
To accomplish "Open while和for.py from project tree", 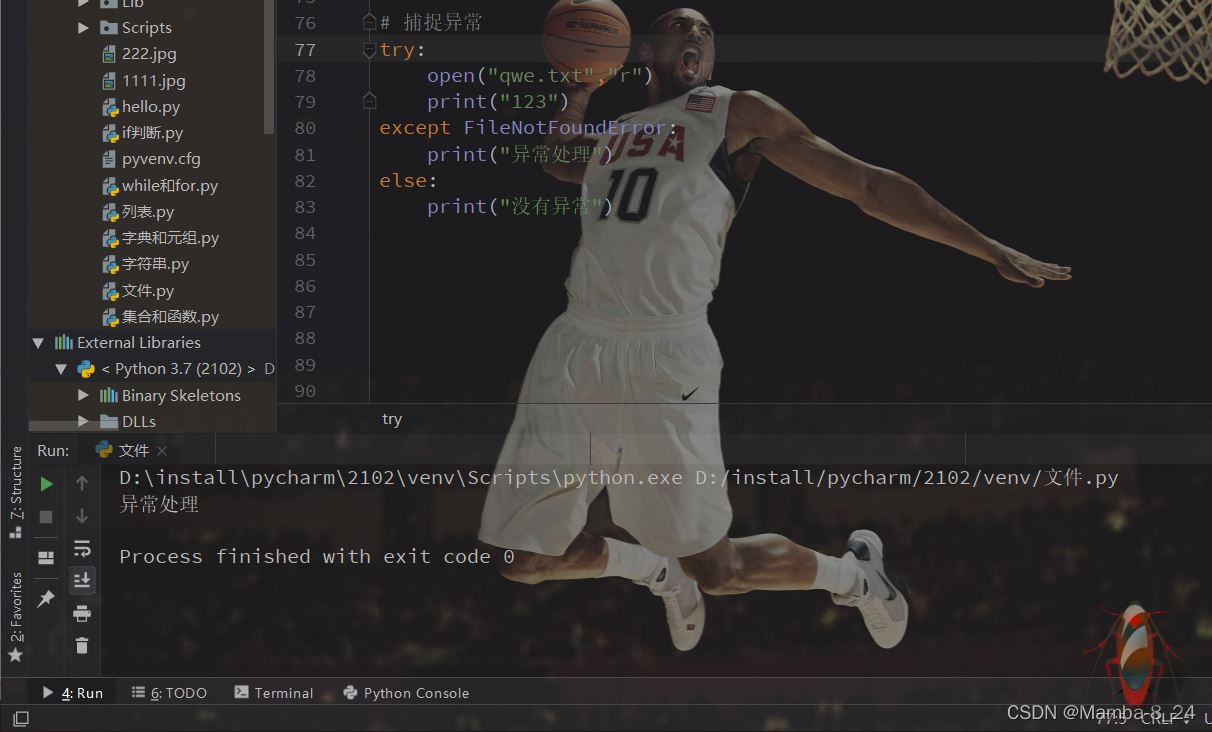I will click(170, 186).
